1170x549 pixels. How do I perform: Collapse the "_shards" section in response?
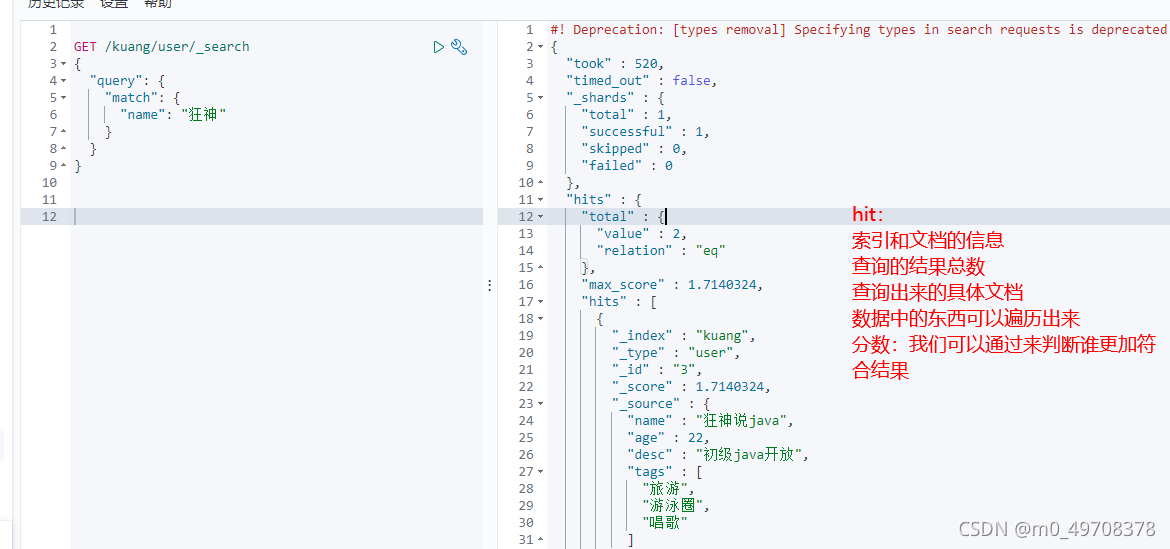point(541,98)
